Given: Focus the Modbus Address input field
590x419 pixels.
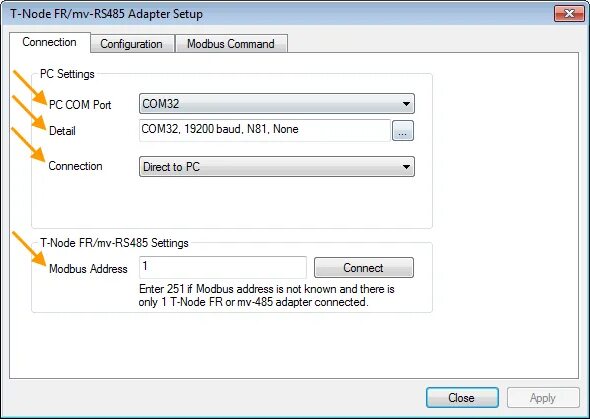Looking at the screenshot, I should point(223,267).
